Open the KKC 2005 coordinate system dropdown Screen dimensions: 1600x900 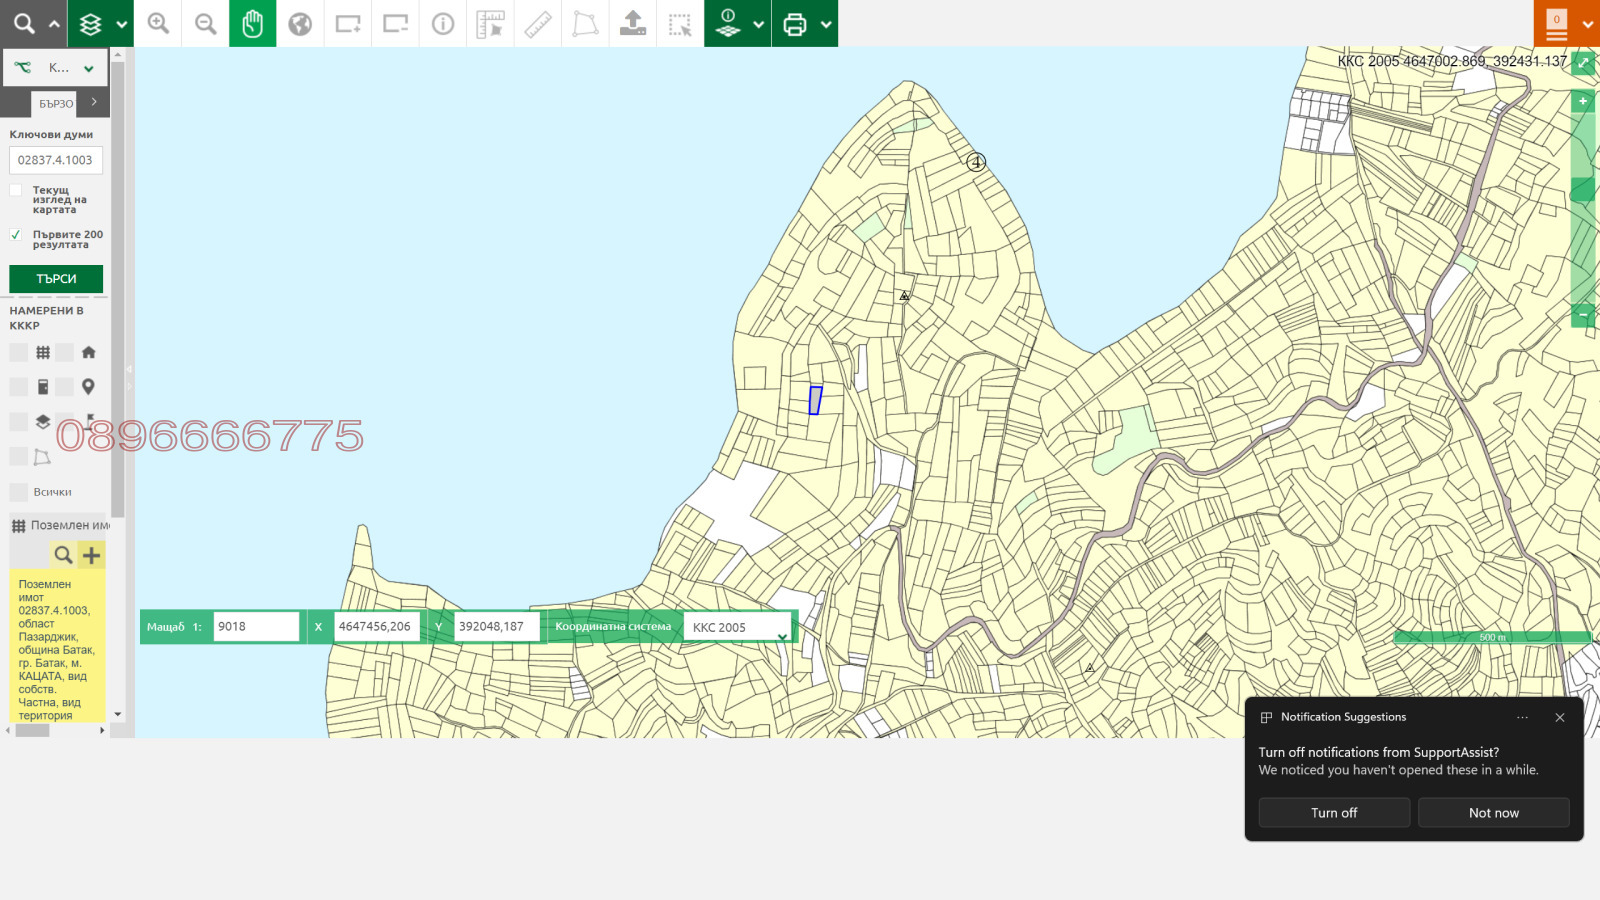click(738, 627)
